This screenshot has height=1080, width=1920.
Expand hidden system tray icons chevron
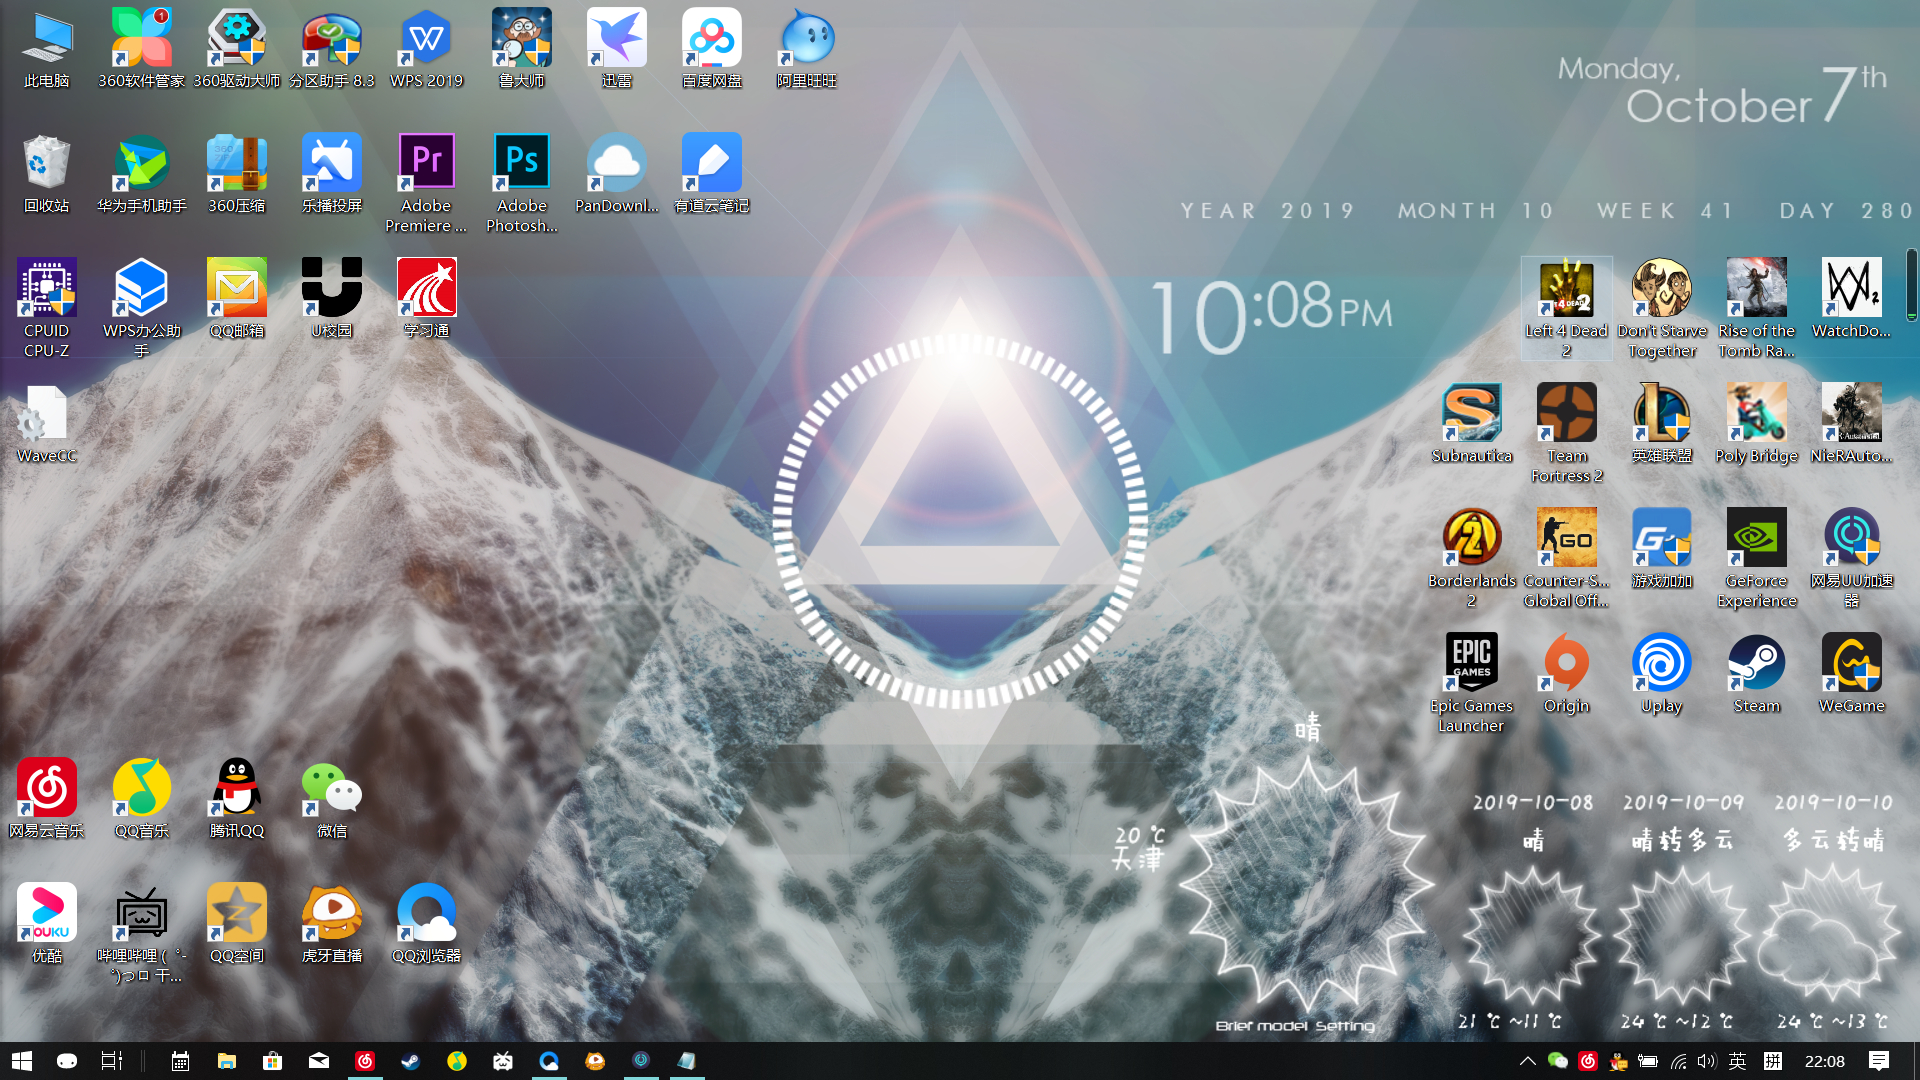(x=1527, y=1061)
